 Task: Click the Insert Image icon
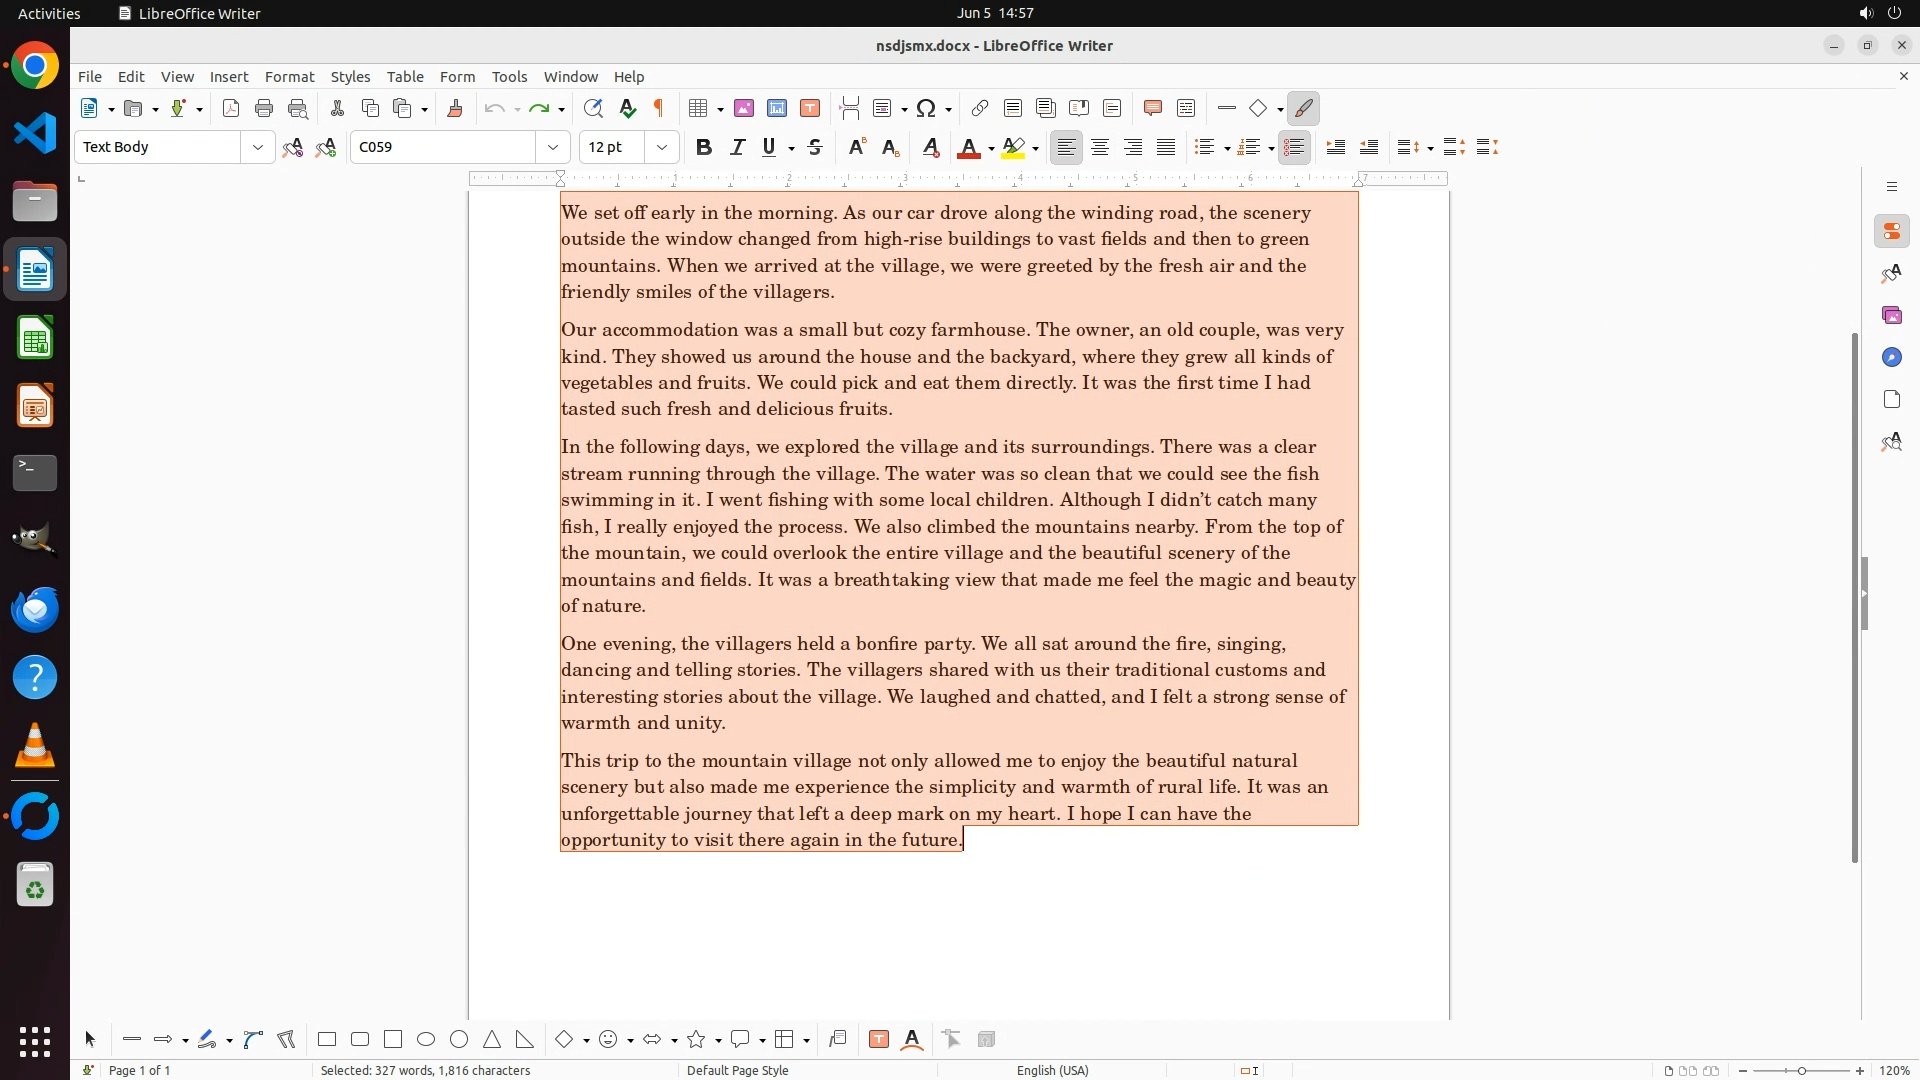click(744, 109)
